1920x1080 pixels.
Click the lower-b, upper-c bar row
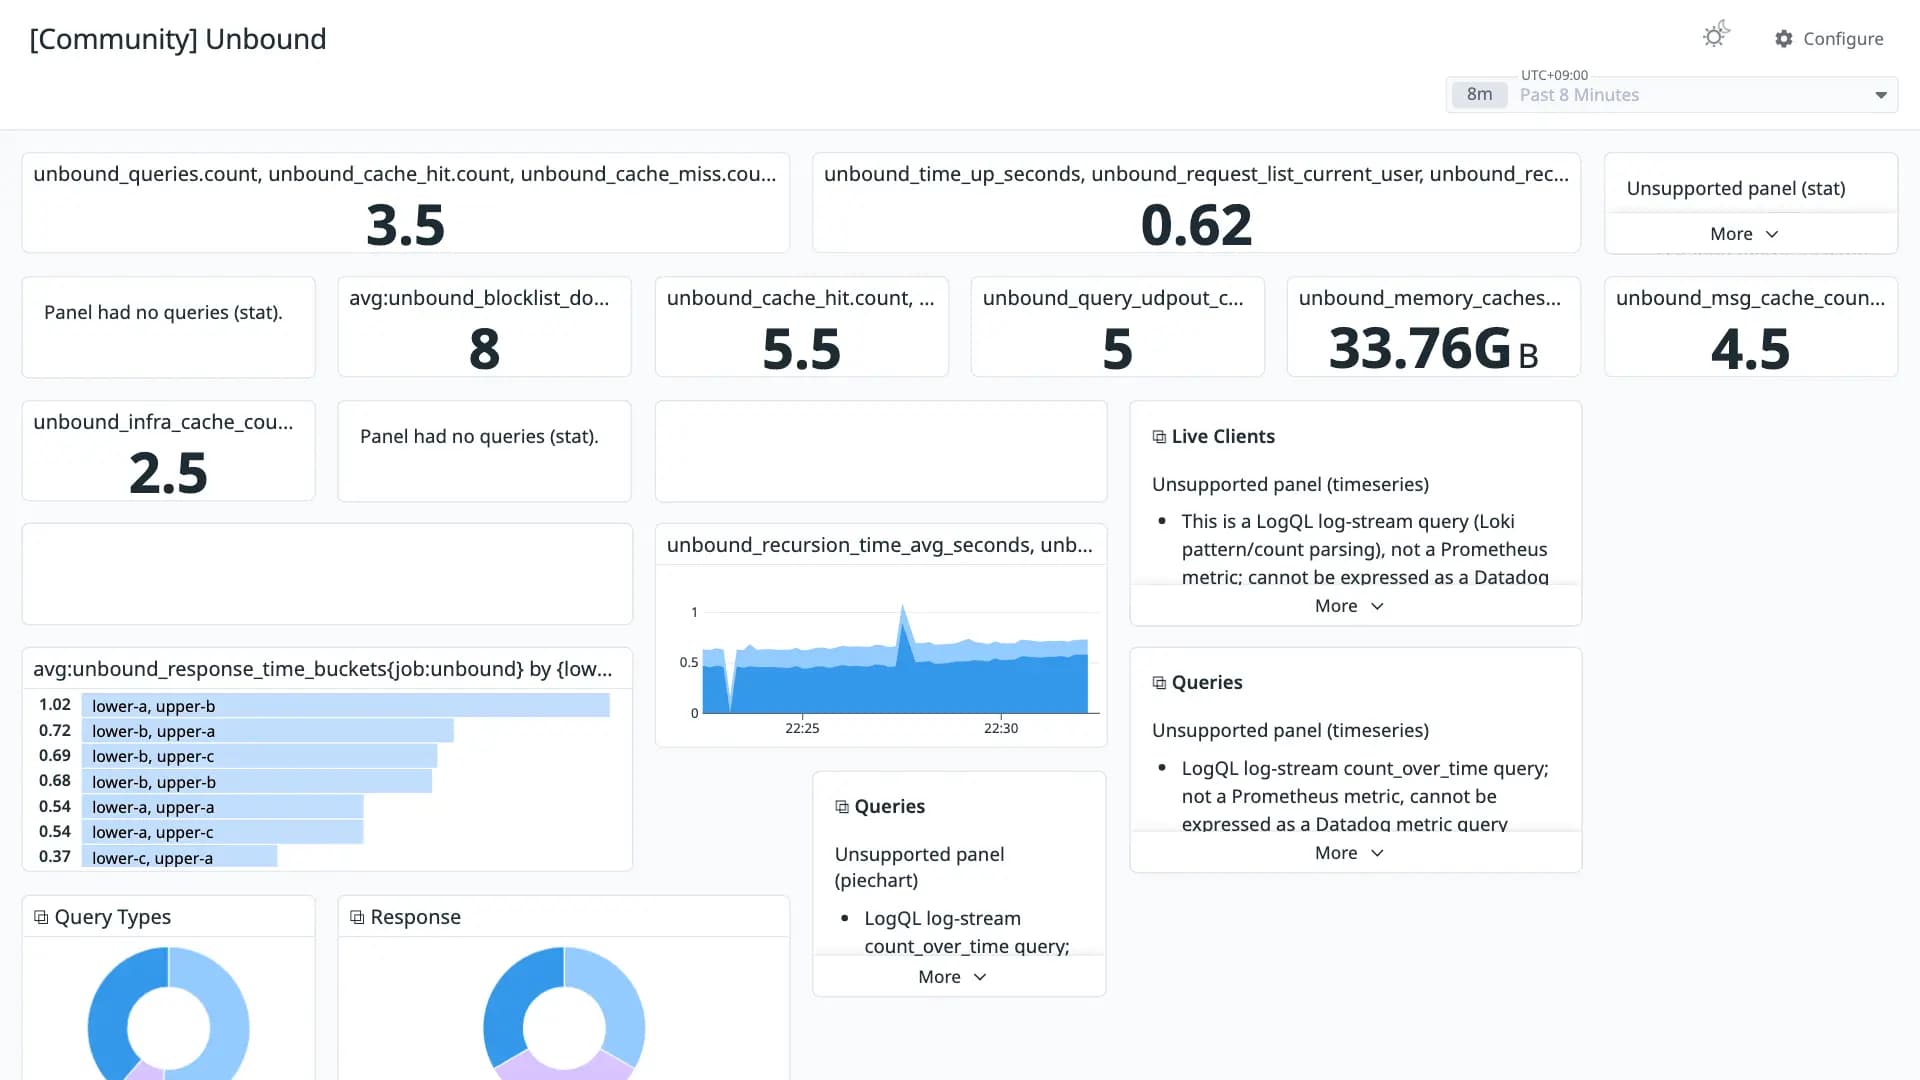coord(259,756)
